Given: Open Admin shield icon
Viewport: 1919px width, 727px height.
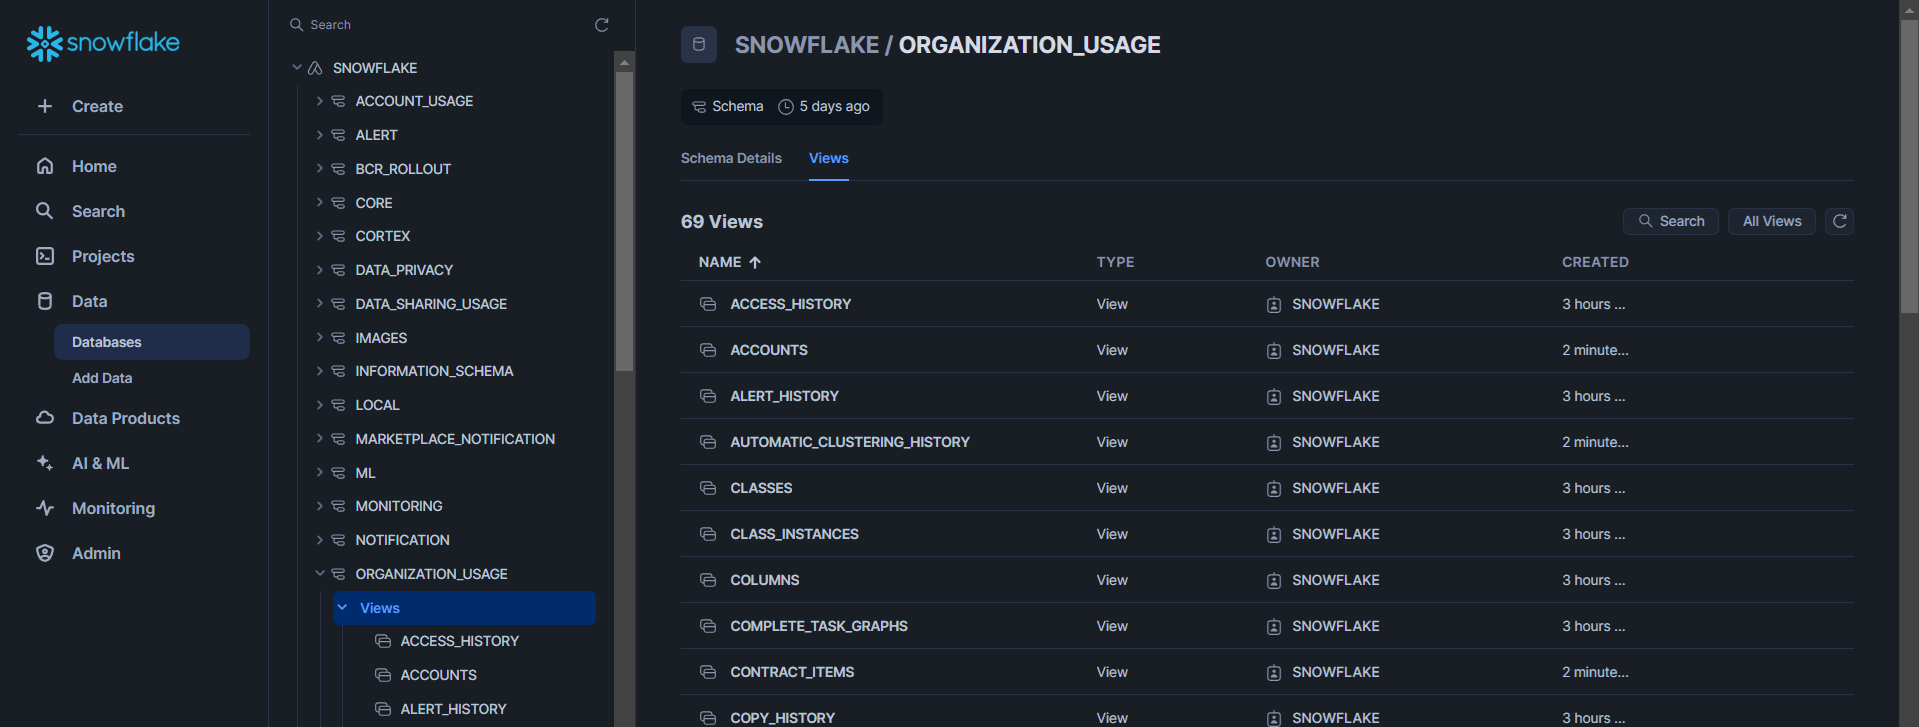Looking at the screenshot, I should tap(45, 553).
